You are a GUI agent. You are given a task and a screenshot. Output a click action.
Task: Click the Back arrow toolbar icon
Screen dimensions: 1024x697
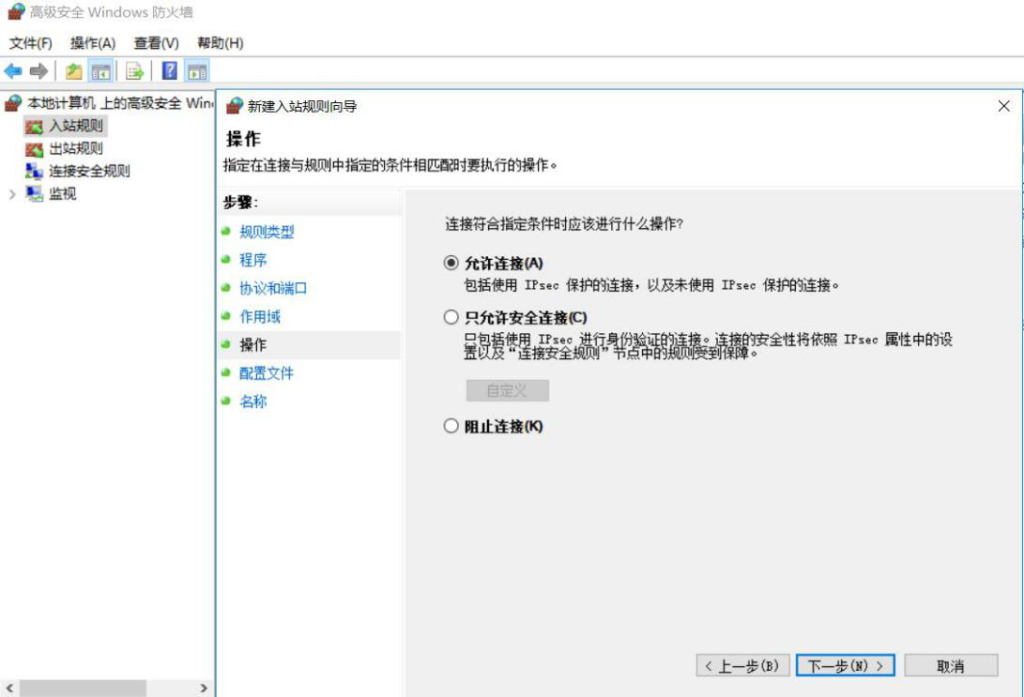13,71
